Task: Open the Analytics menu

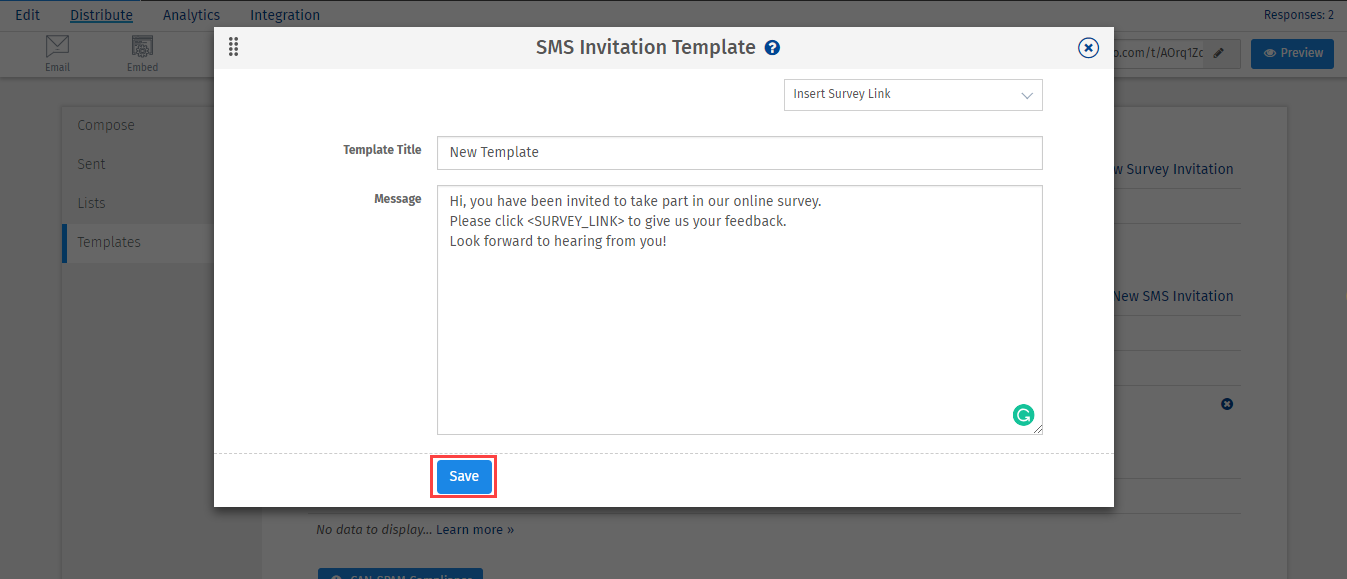Action: [190, 14]
